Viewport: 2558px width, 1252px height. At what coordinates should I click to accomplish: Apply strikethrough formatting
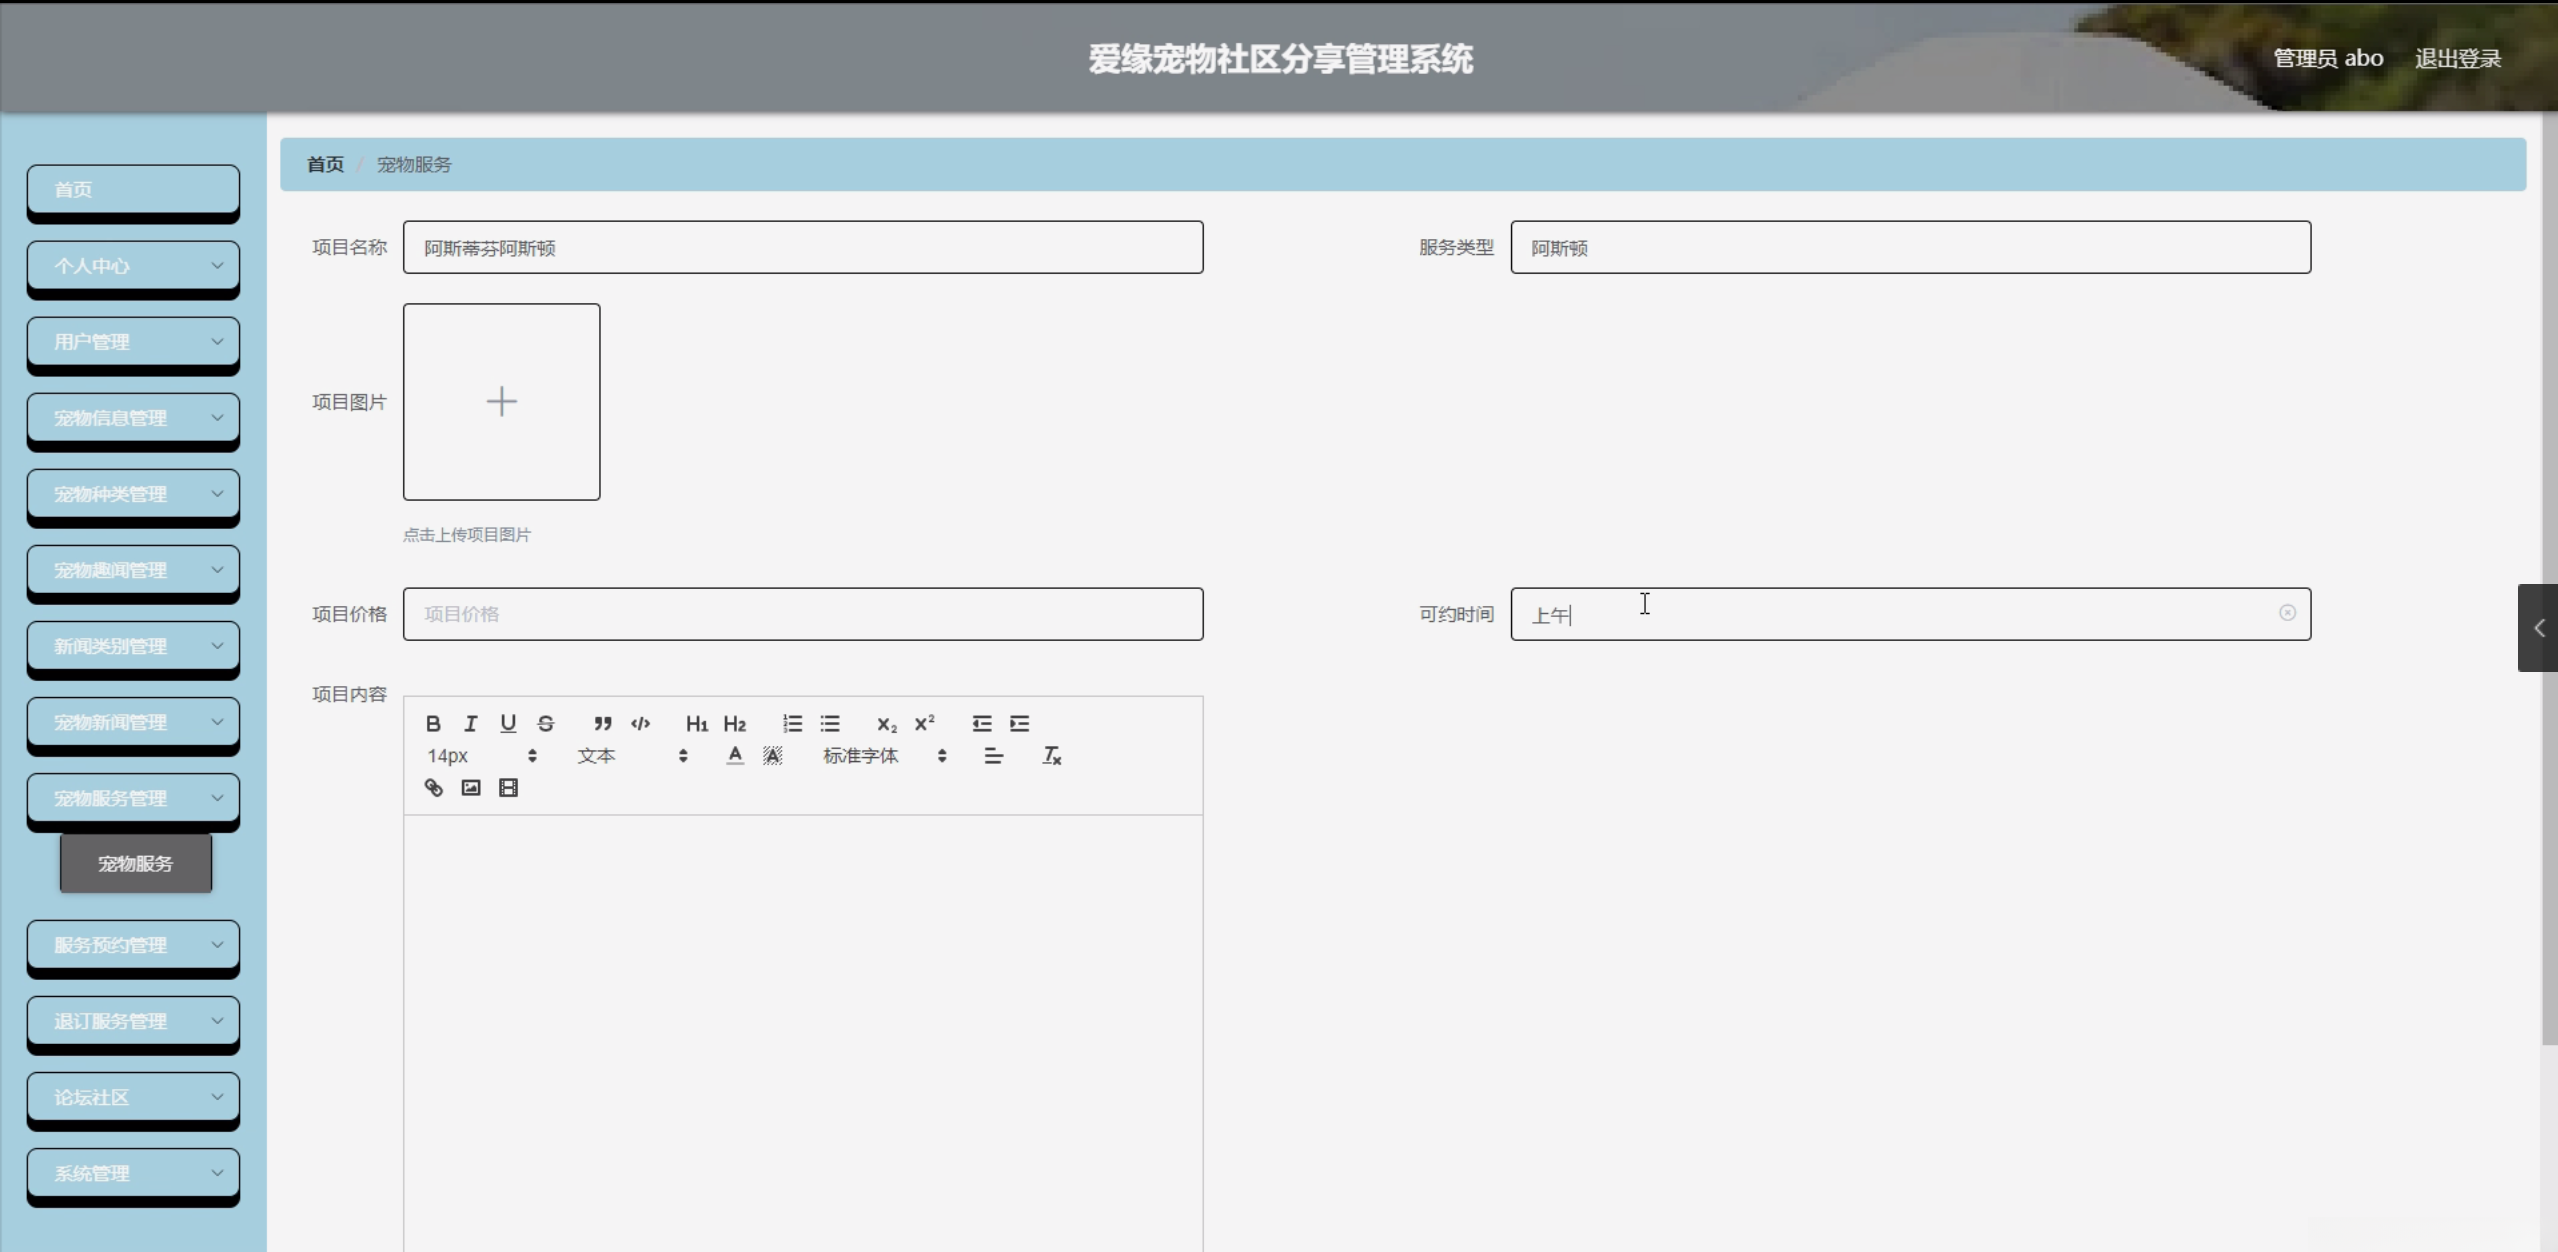point(546,723)
